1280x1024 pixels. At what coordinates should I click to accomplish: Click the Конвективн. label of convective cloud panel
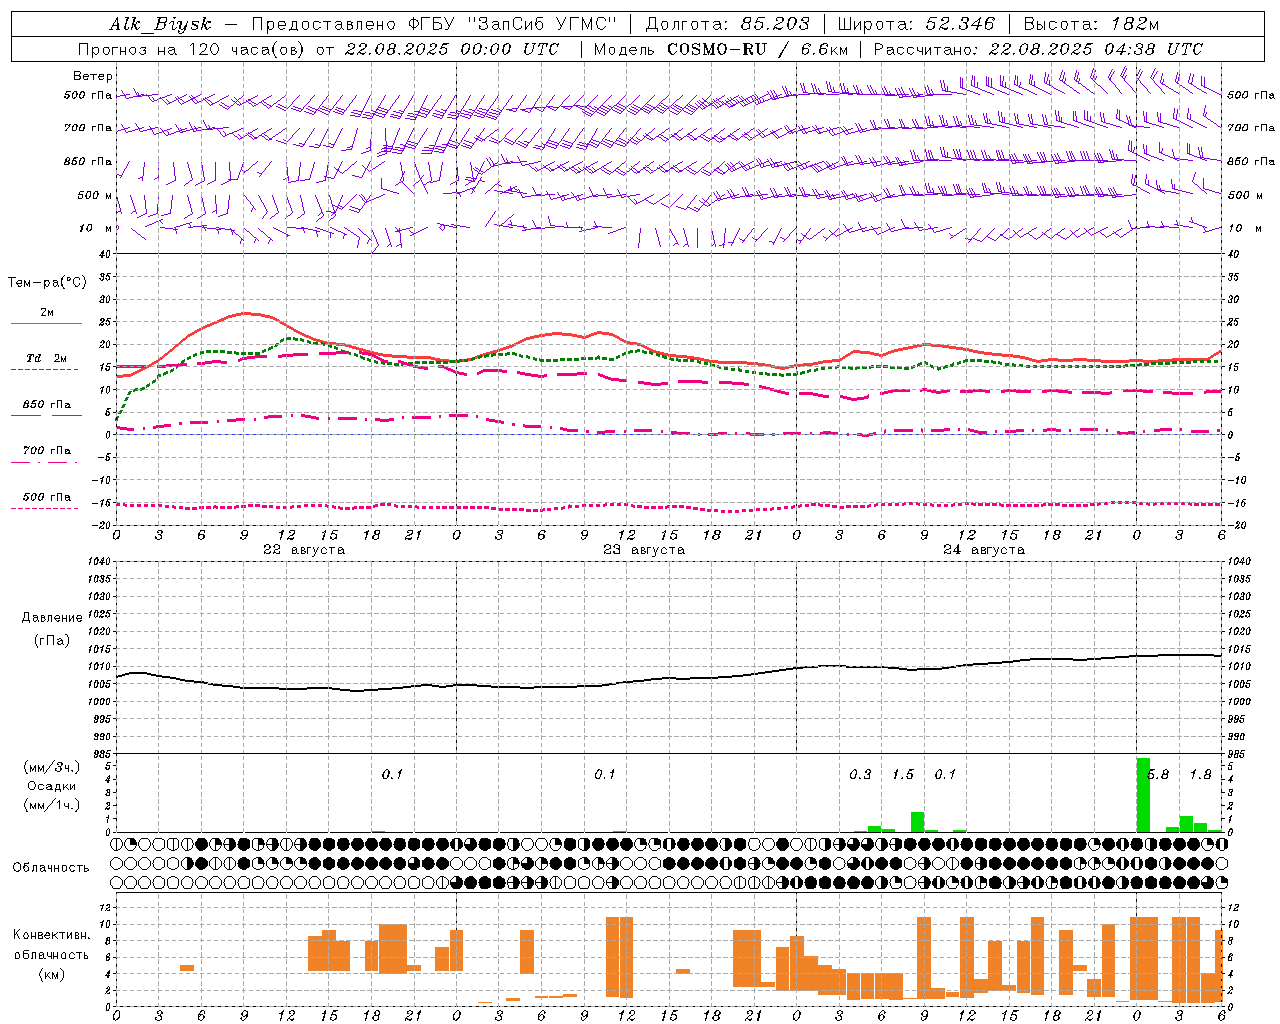(x=51, y=935)
